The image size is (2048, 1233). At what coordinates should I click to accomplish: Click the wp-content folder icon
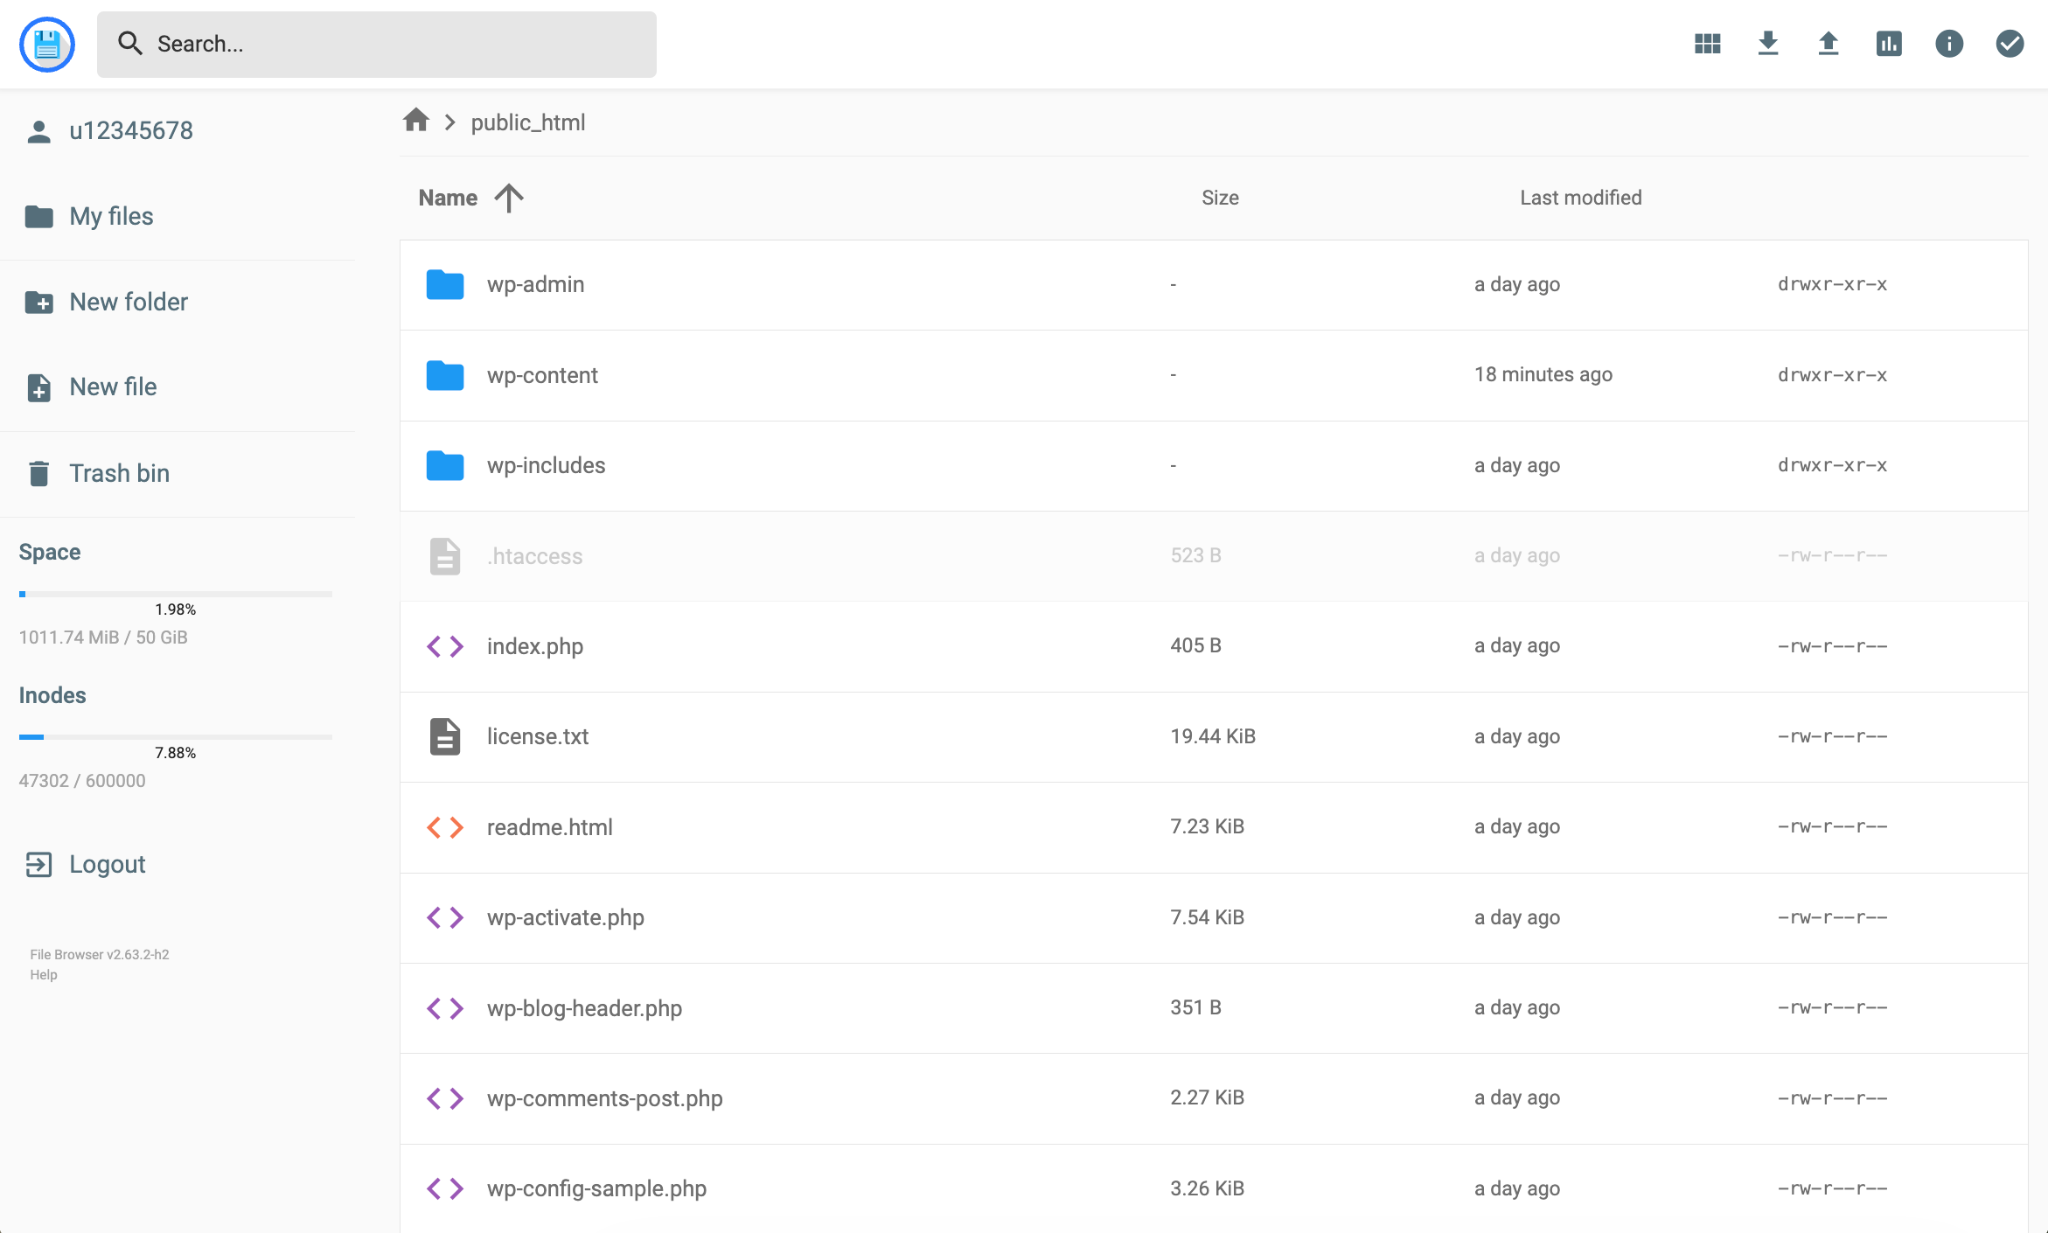(445, 375)
